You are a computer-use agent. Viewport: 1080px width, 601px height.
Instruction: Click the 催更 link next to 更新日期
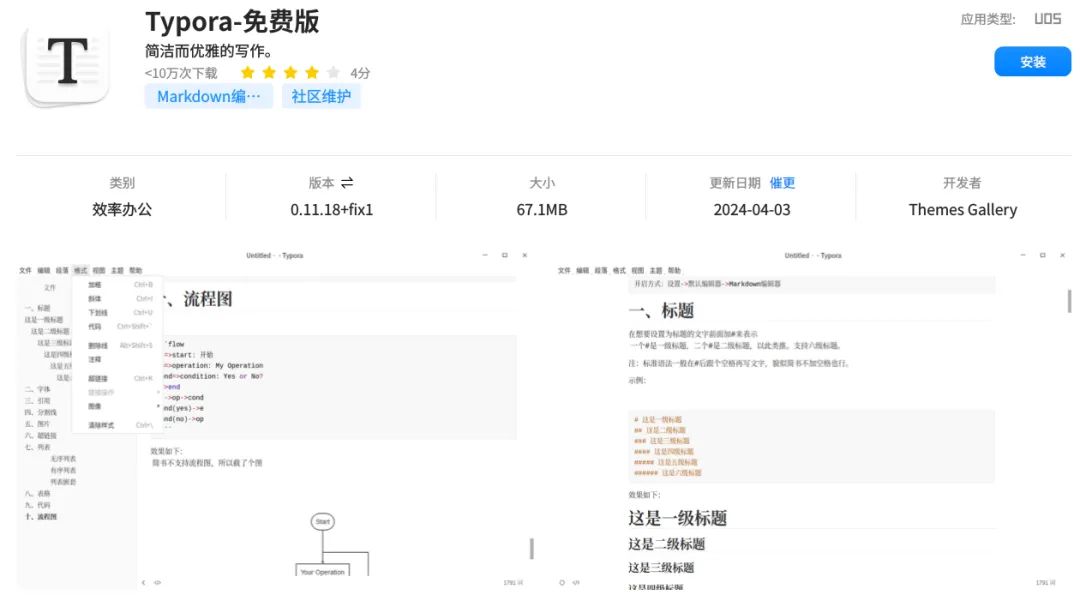coord(783,182)
